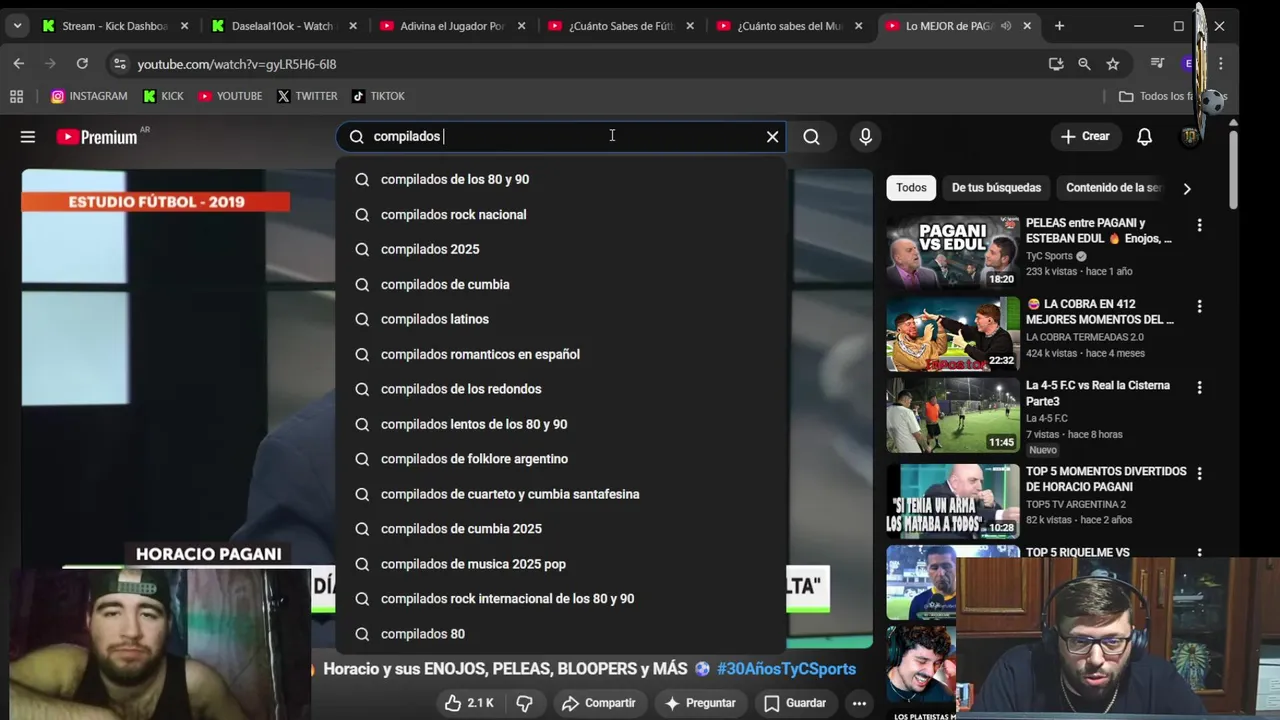Image resolution: width=1280 pixels, height=720 pixels.
Task: Select suggestion "compilados rock nacional"
Action: coord(561,214)
